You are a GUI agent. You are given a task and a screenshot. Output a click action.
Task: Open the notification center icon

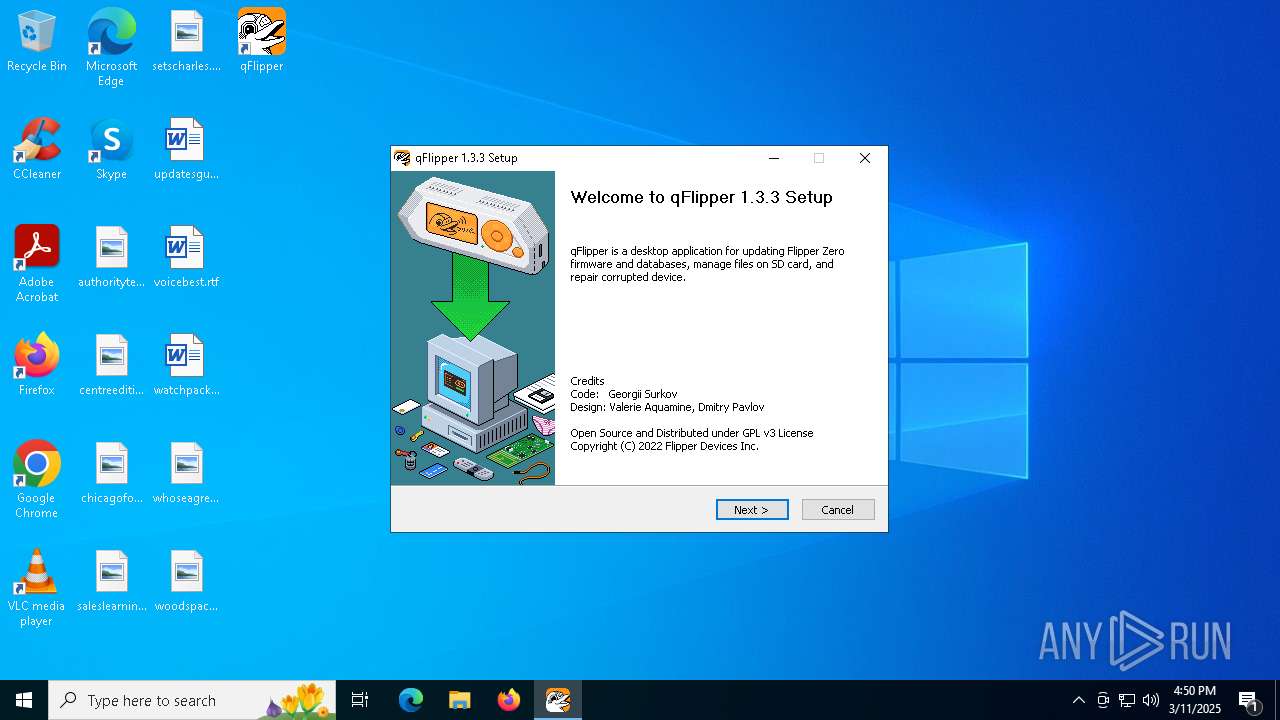click(1248, 700)
